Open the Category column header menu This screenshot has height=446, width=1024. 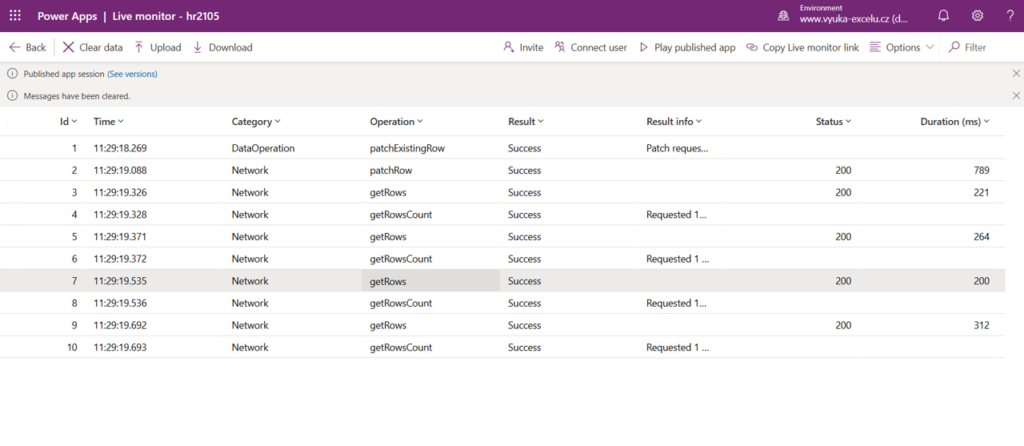tap(256, 121)
